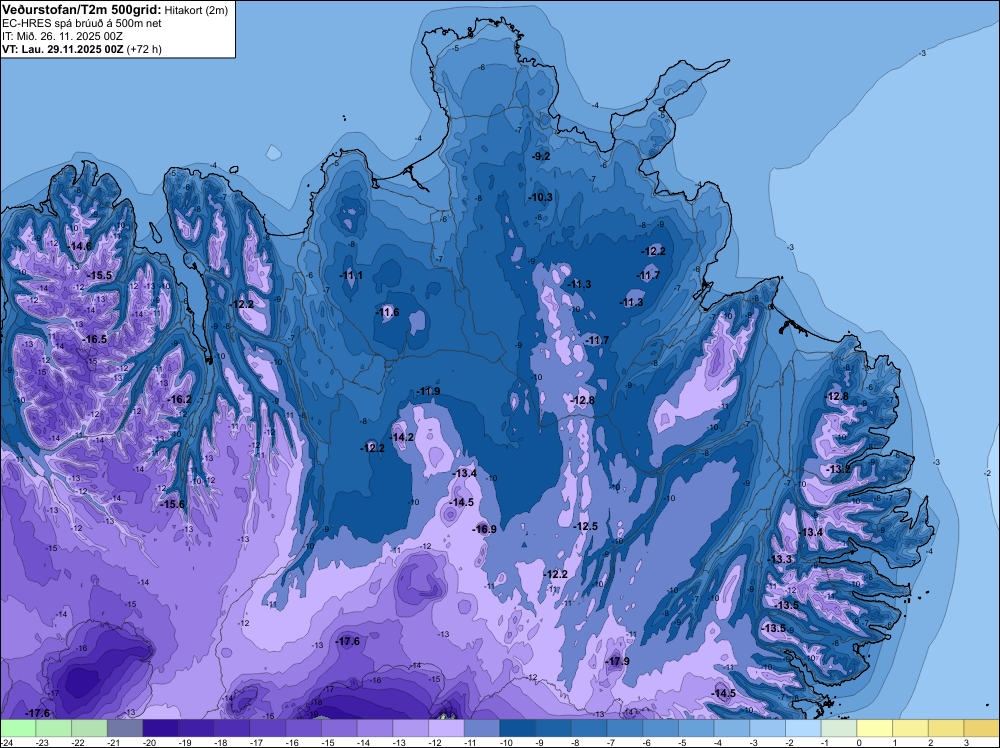Click the map temperature value -13.2
Image resolution: width=1000 pixels, height=748 pixels.
click(838, 469)
